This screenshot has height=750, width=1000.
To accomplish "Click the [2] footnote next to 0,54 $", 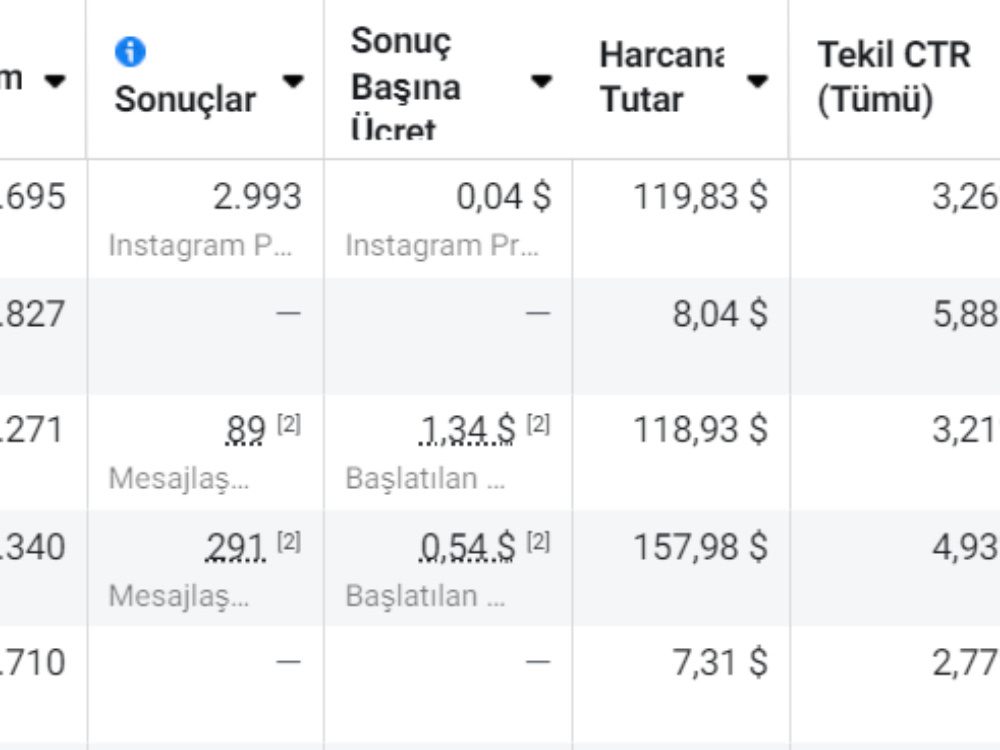I will click(x=538, y=542).
